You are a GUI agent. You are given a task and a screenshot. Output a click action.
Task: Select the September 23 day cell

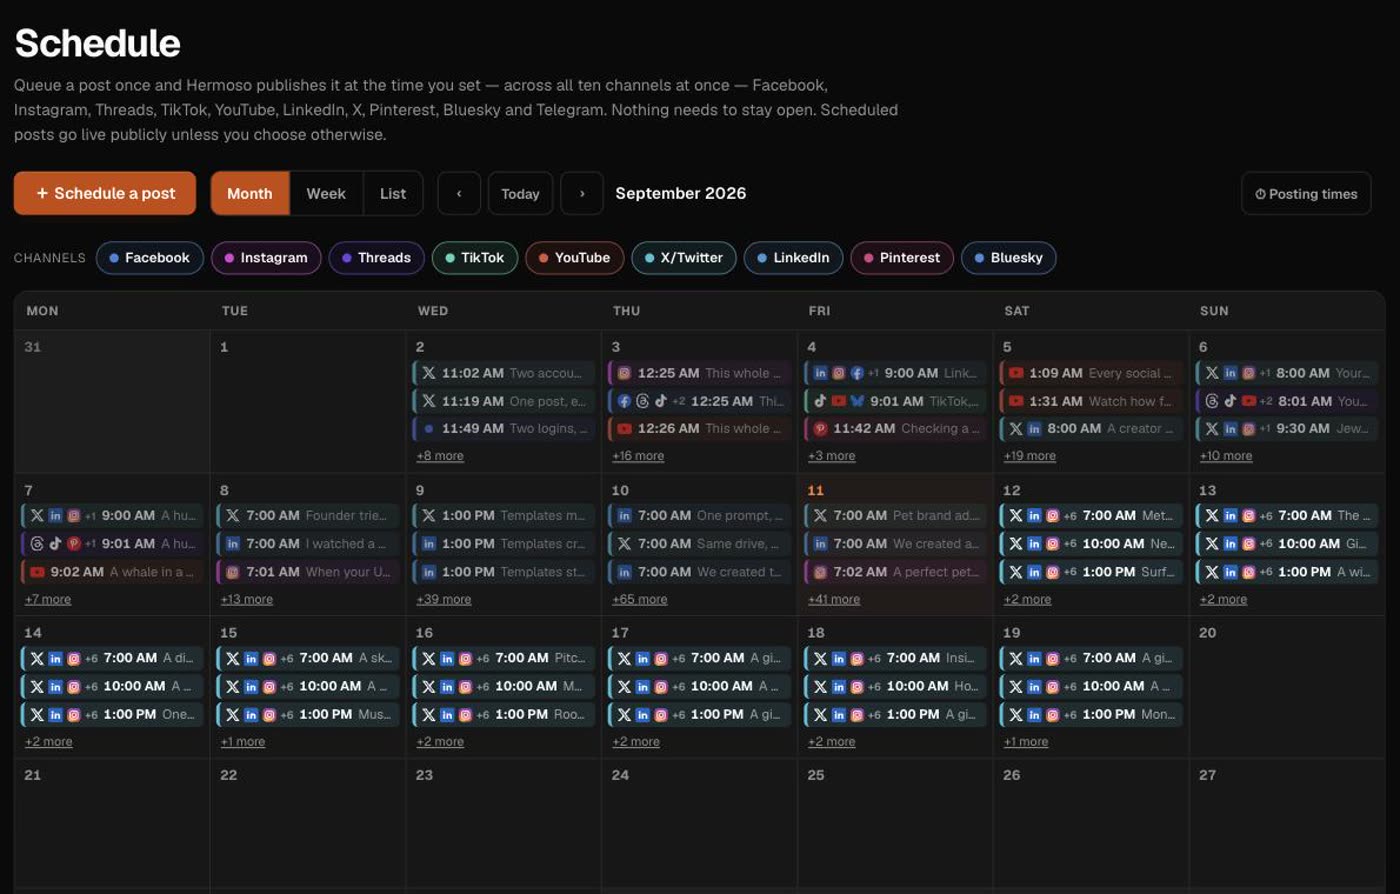(x=504, y=825)
